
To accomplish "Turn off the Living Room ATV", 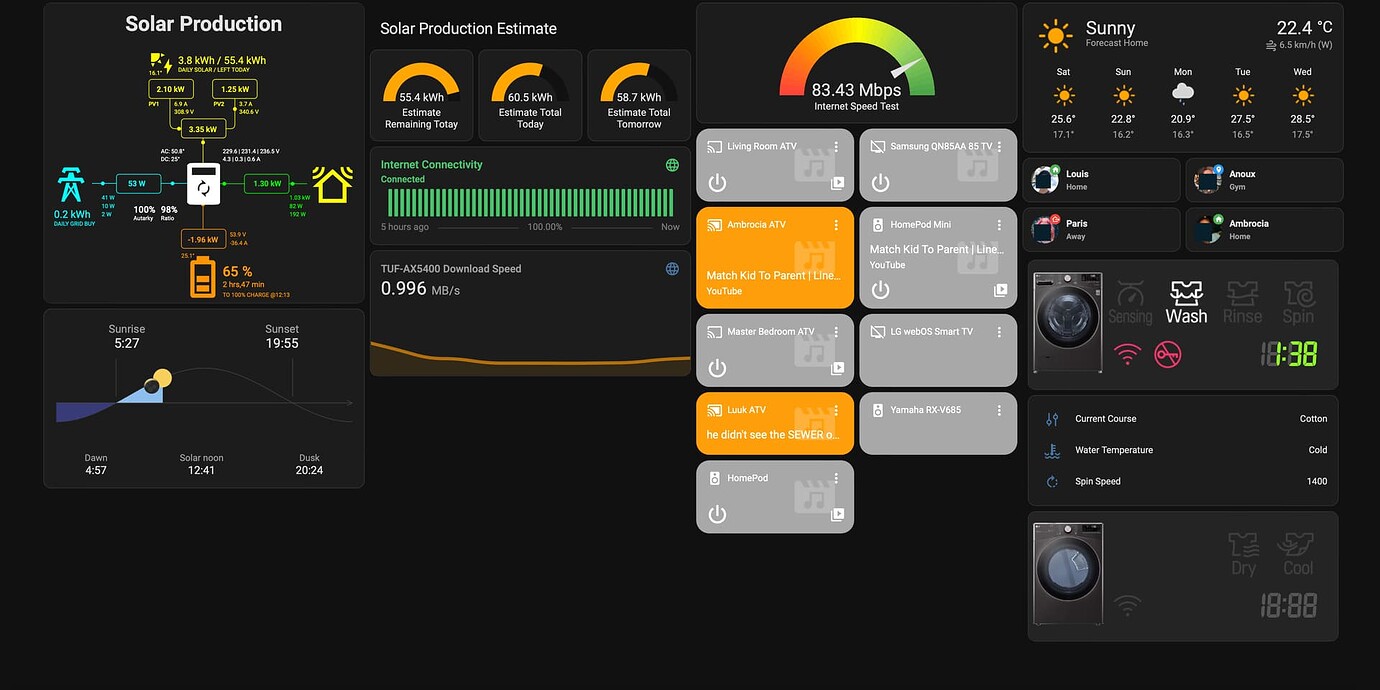I will (x=716, y=182).
